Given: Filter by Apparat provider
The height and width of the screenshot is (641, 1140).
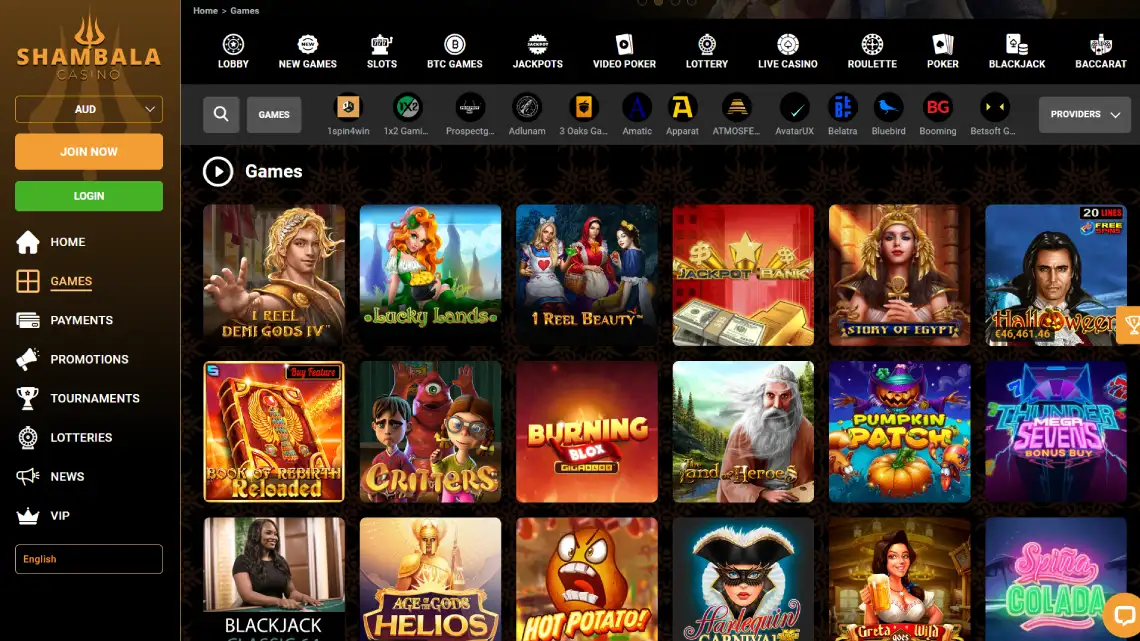Looking at the screenshot, I should pos(682,115).
